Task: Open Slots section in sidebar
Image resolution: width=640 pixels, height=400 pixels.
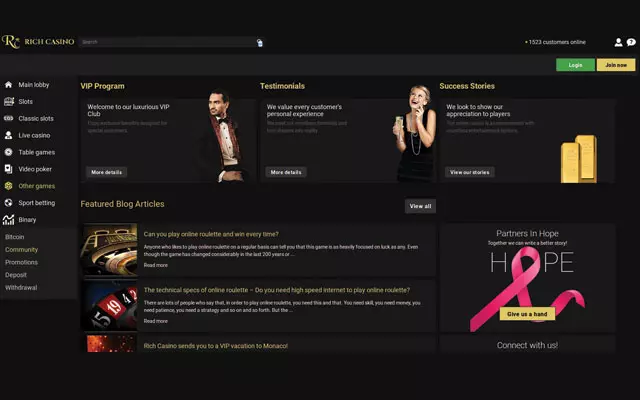Action: point(25,102)
